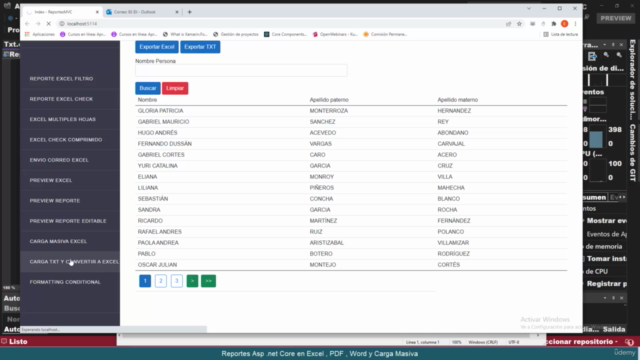Open Lista de lectura reading list

pyautogui.click(x=561, y=34)
